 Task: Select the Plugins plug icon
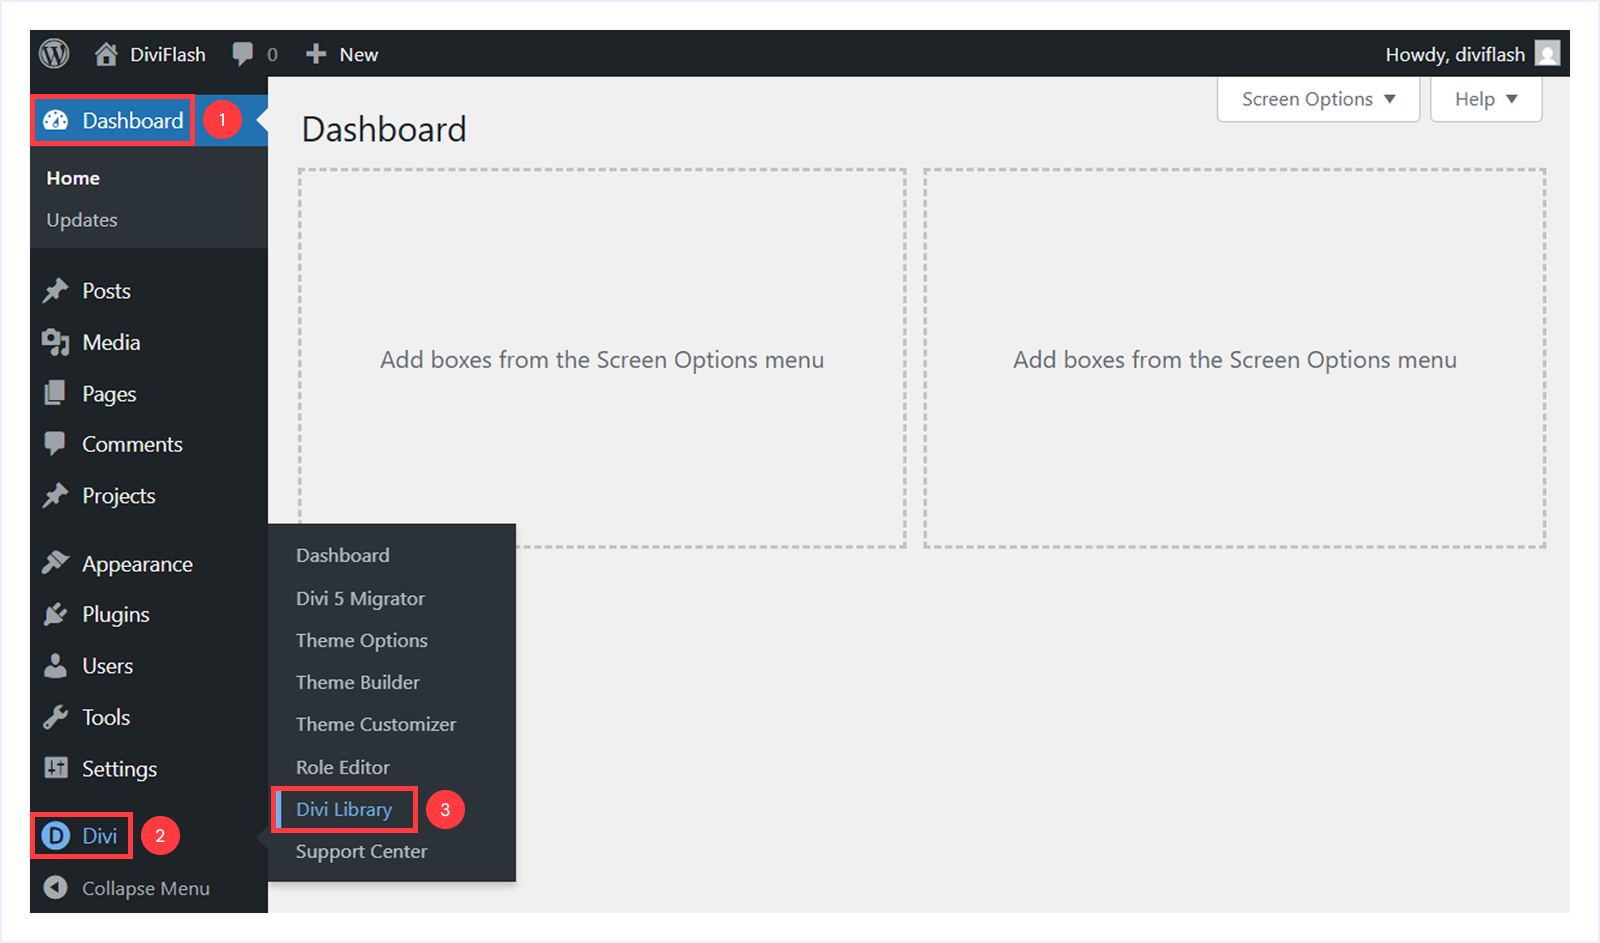(56, 614)
